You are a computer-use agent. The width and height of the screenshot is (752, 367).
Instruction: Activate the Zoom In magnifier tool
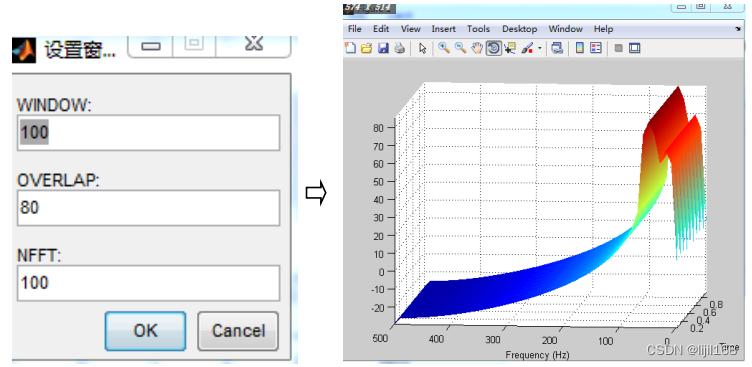point(444,47)
